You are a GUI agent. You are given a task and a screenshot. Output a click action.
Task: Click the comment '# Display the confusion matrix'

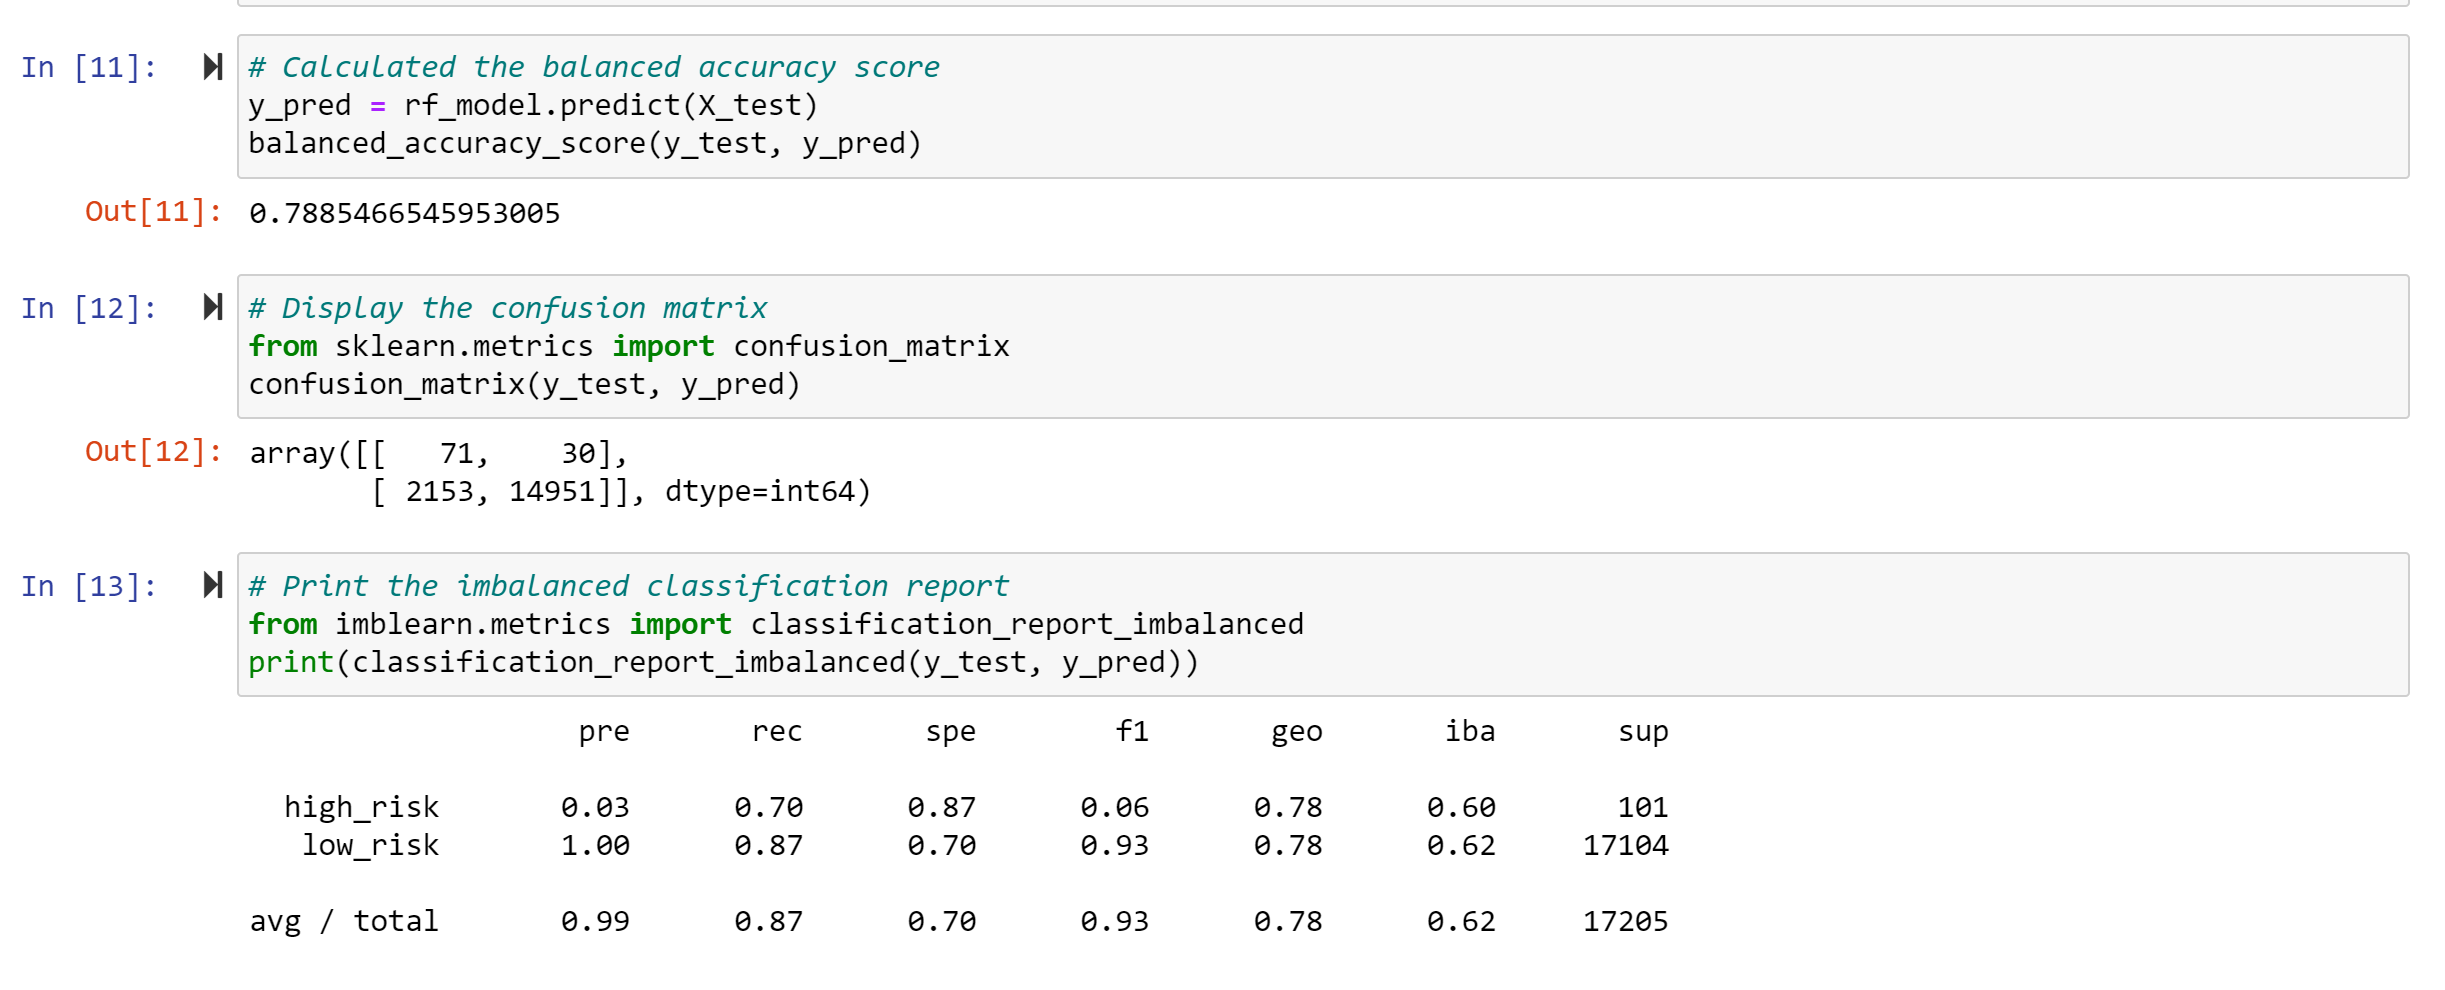(508, 308)
